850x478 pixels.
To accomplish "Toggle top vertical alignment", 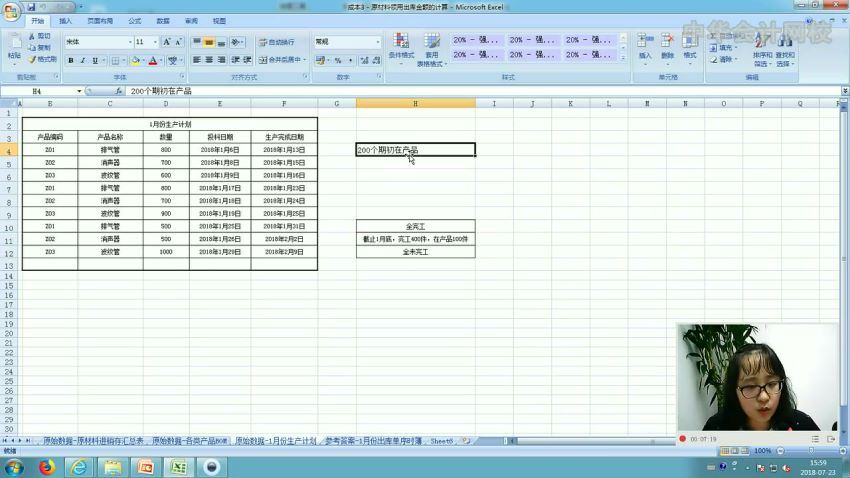I will tap(197, 42).
